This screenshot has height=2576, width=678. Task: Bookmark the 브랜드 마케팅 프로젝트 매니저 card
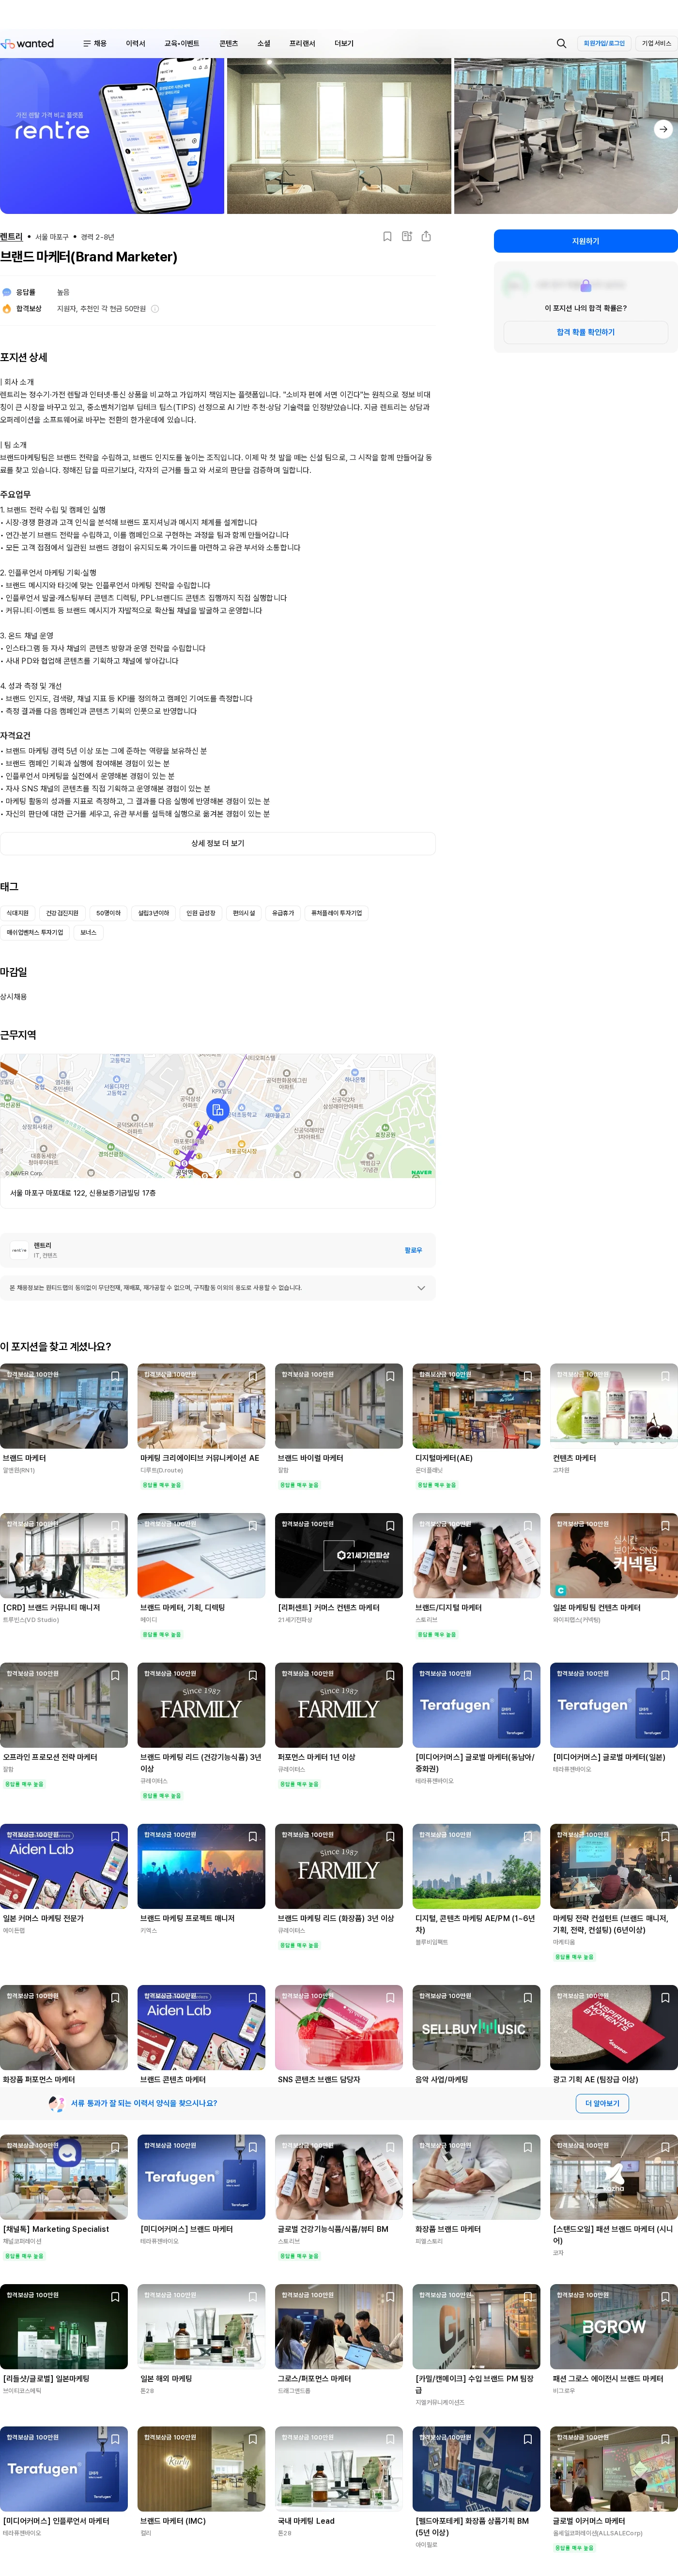(253, 1837)
